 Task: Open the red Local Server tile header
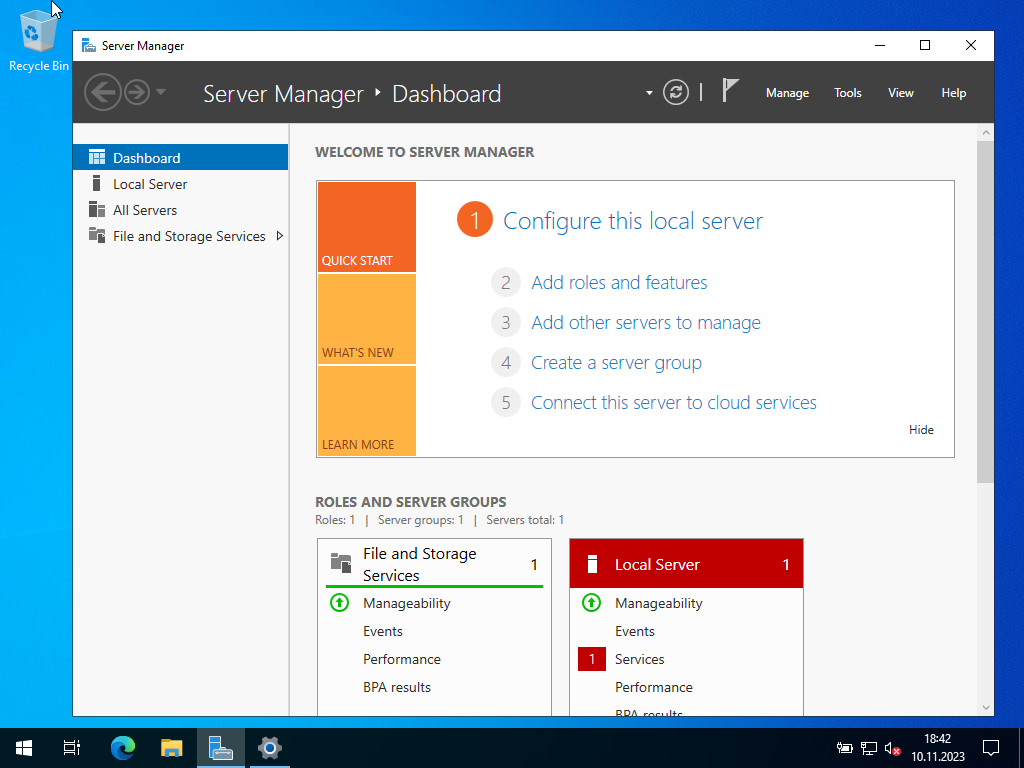click(x=686, y=564)
